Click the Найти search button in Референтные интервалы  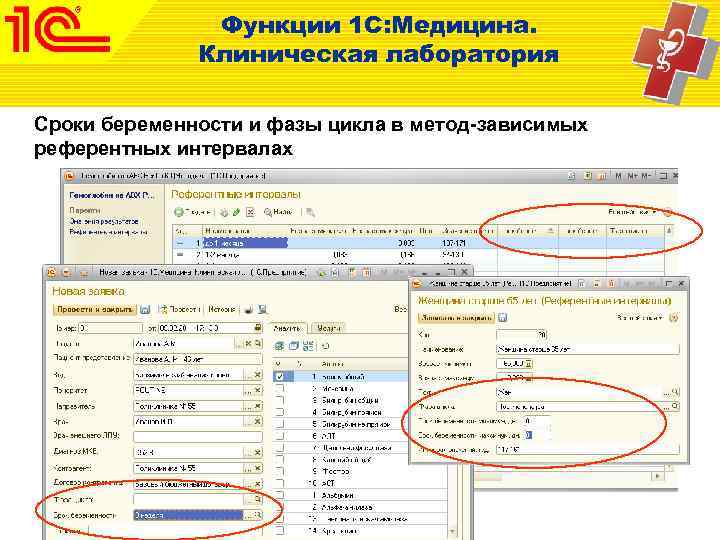pyautogui.click(x=278, y=212)
